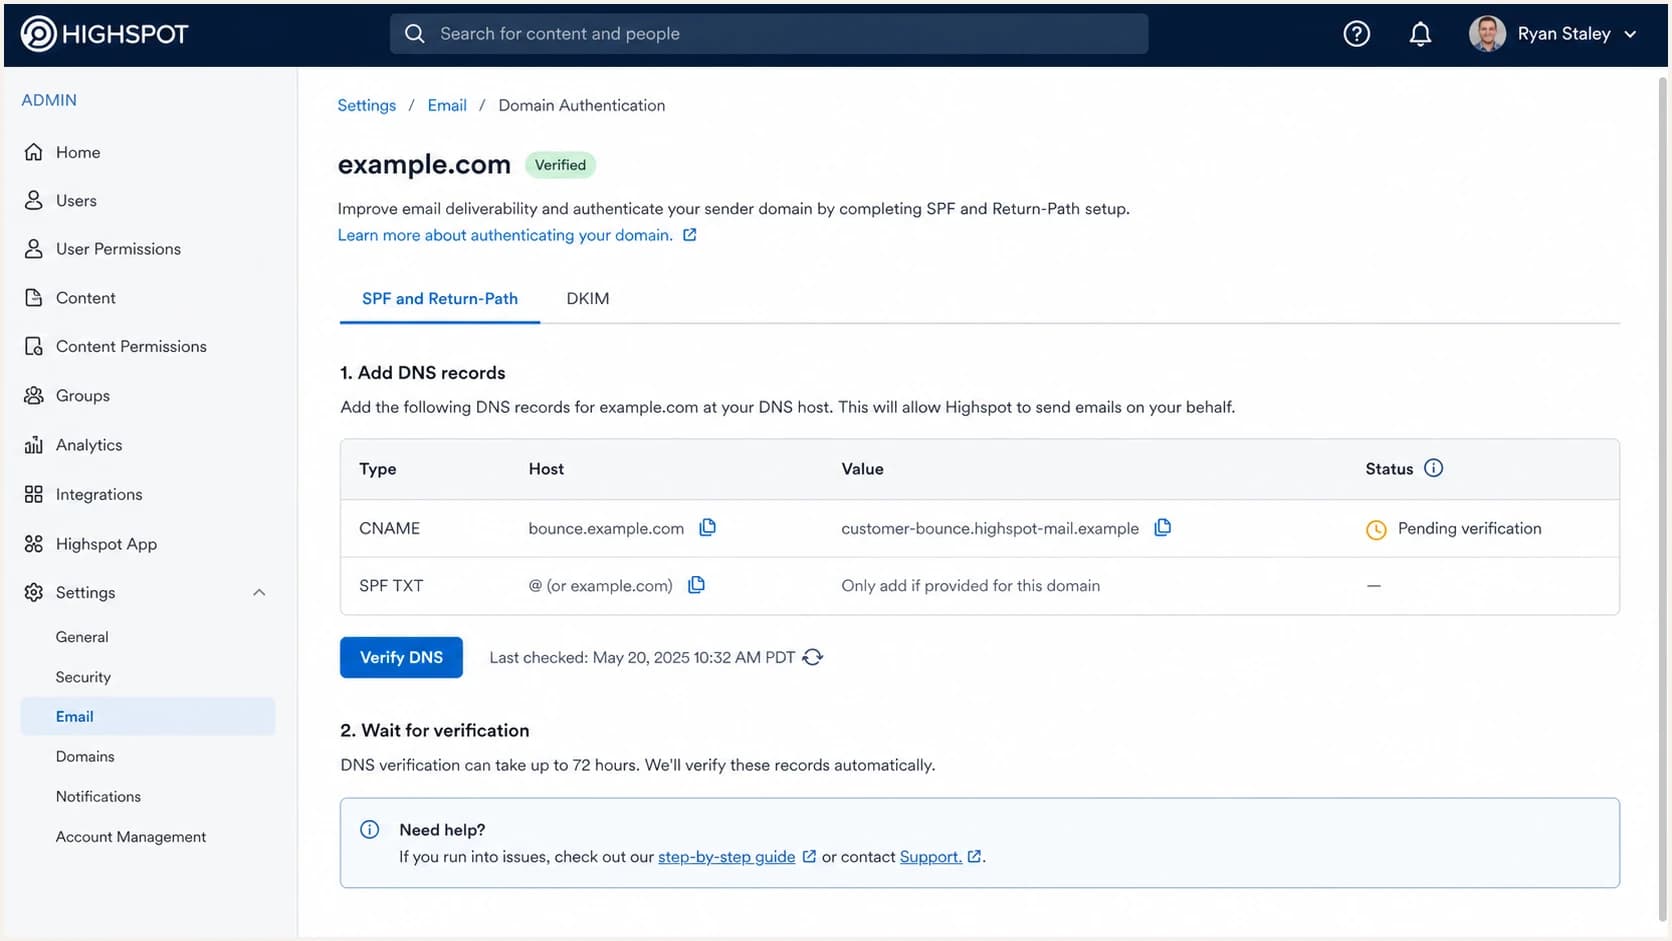This screenshot has height=941, width=1672.
Task: Select Account Management under Settings
Action: click(x=131, y=837)
